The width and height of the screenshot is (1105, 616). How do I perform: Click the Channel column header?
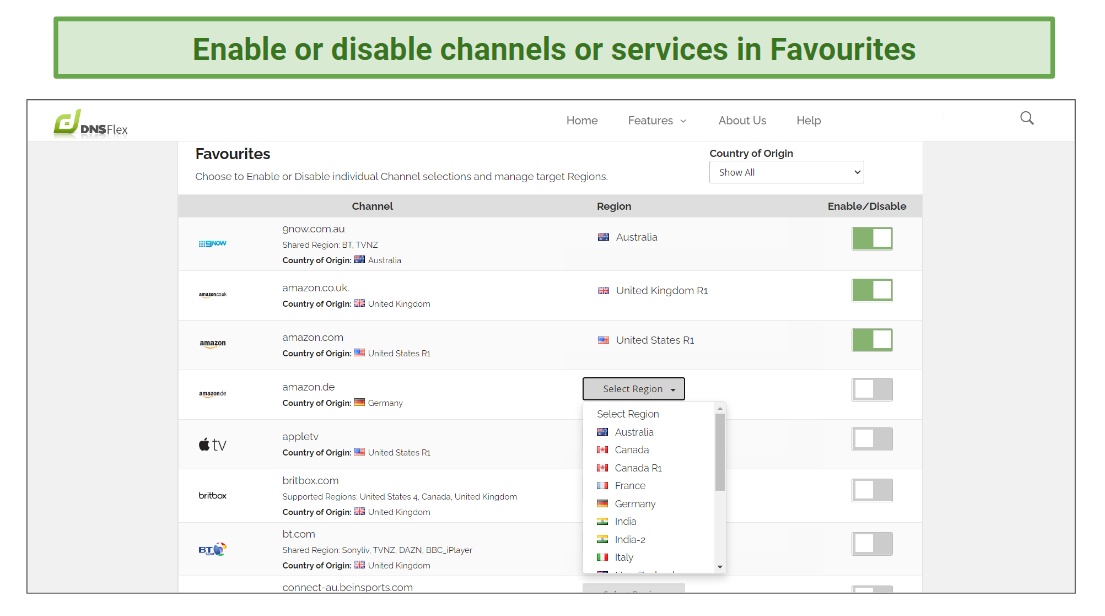tap(372, 207)
